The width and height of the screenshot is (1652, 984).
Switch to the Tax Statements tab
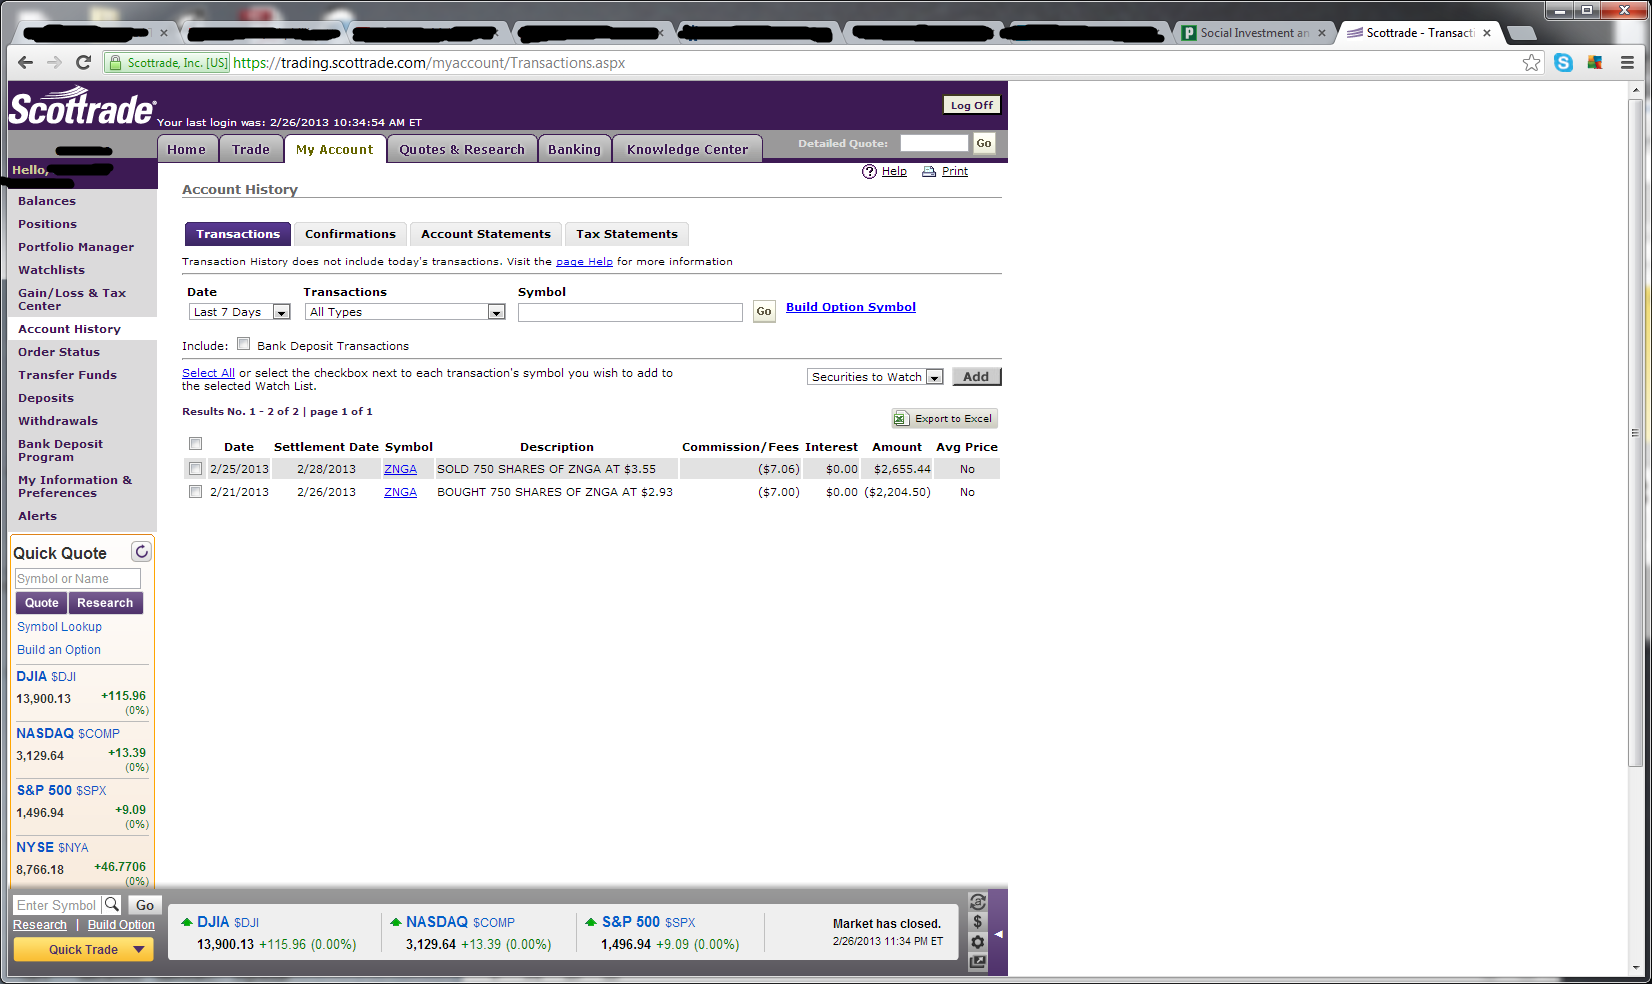[x=627, y=234]
